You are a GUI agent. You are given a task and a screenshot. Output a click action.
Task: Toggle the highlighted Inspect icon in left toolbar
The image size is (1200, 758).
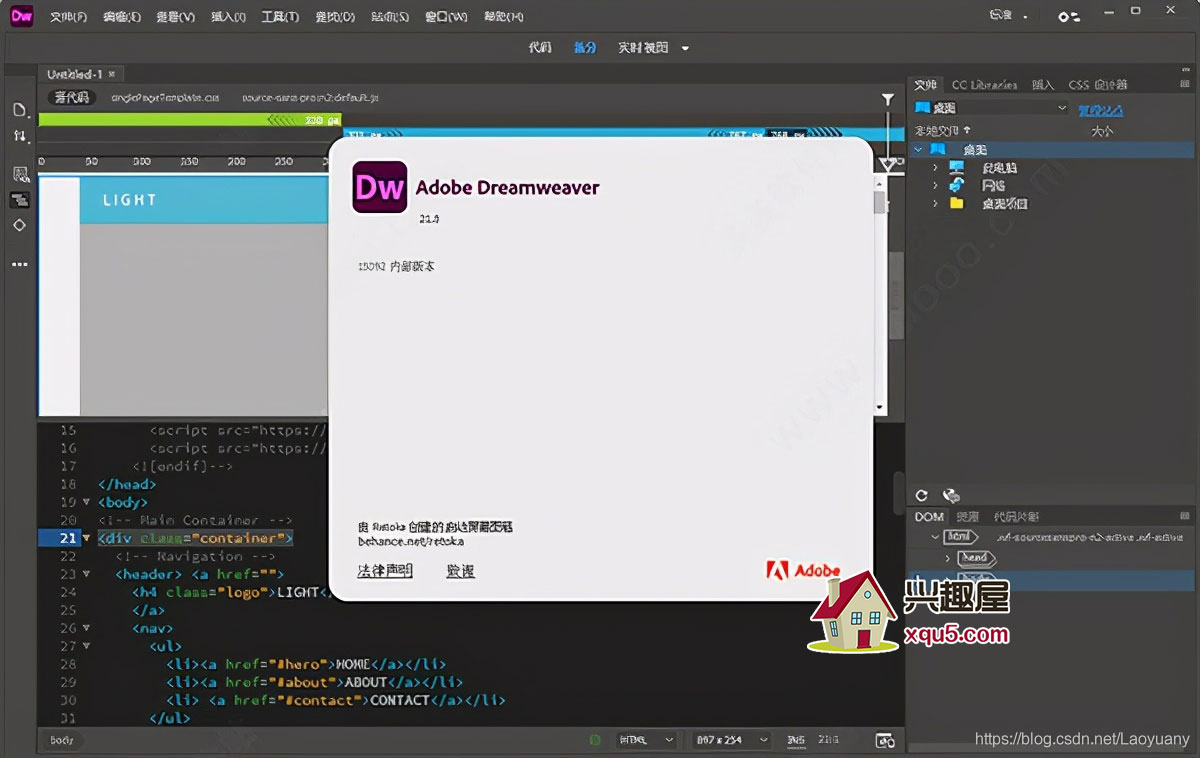coord(19,199)
